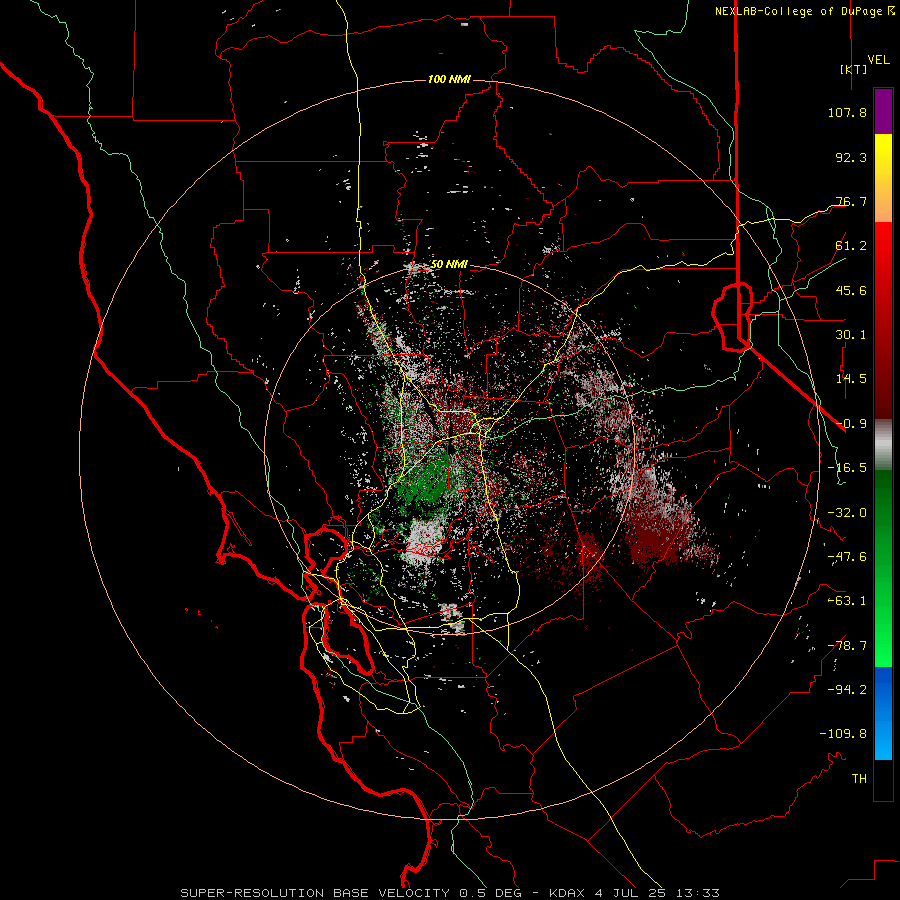This screenshot has width=900, height=900.
Task: Click the 107.8 velocity scale value
Action: tap(847, 112)
